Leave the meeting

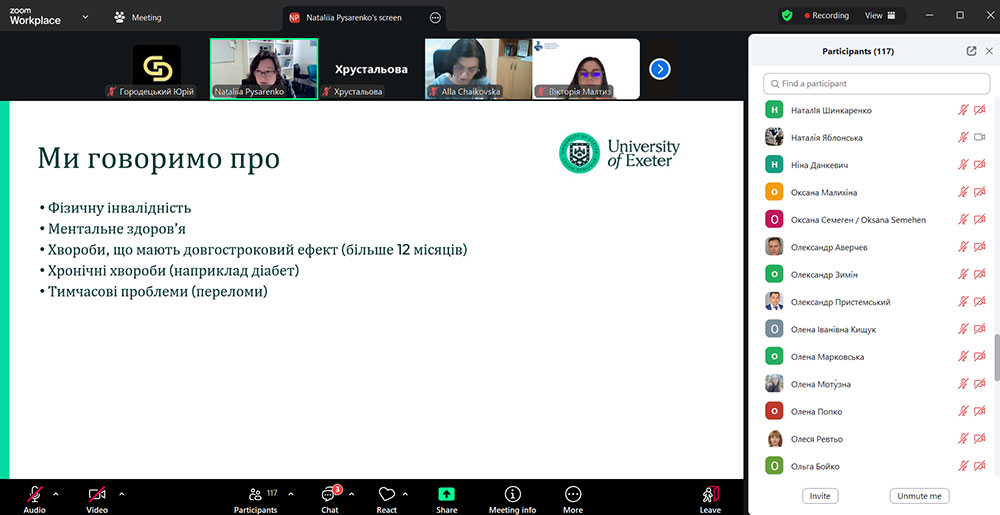[x=710, y=496]
